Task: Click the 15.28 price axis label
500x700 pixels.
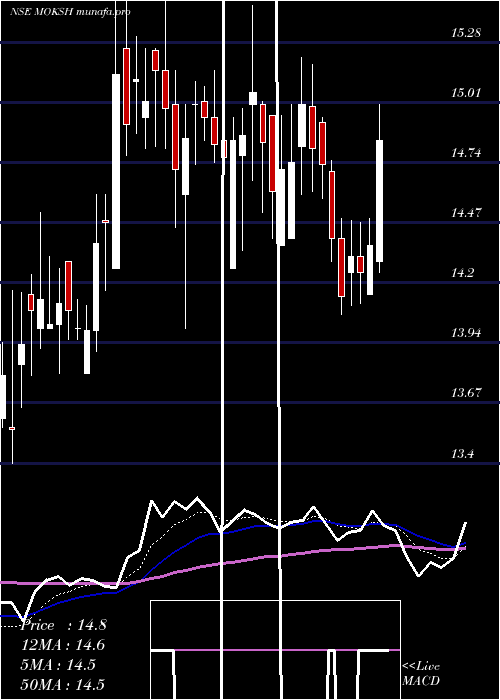Action: click(x=466, y=32)
